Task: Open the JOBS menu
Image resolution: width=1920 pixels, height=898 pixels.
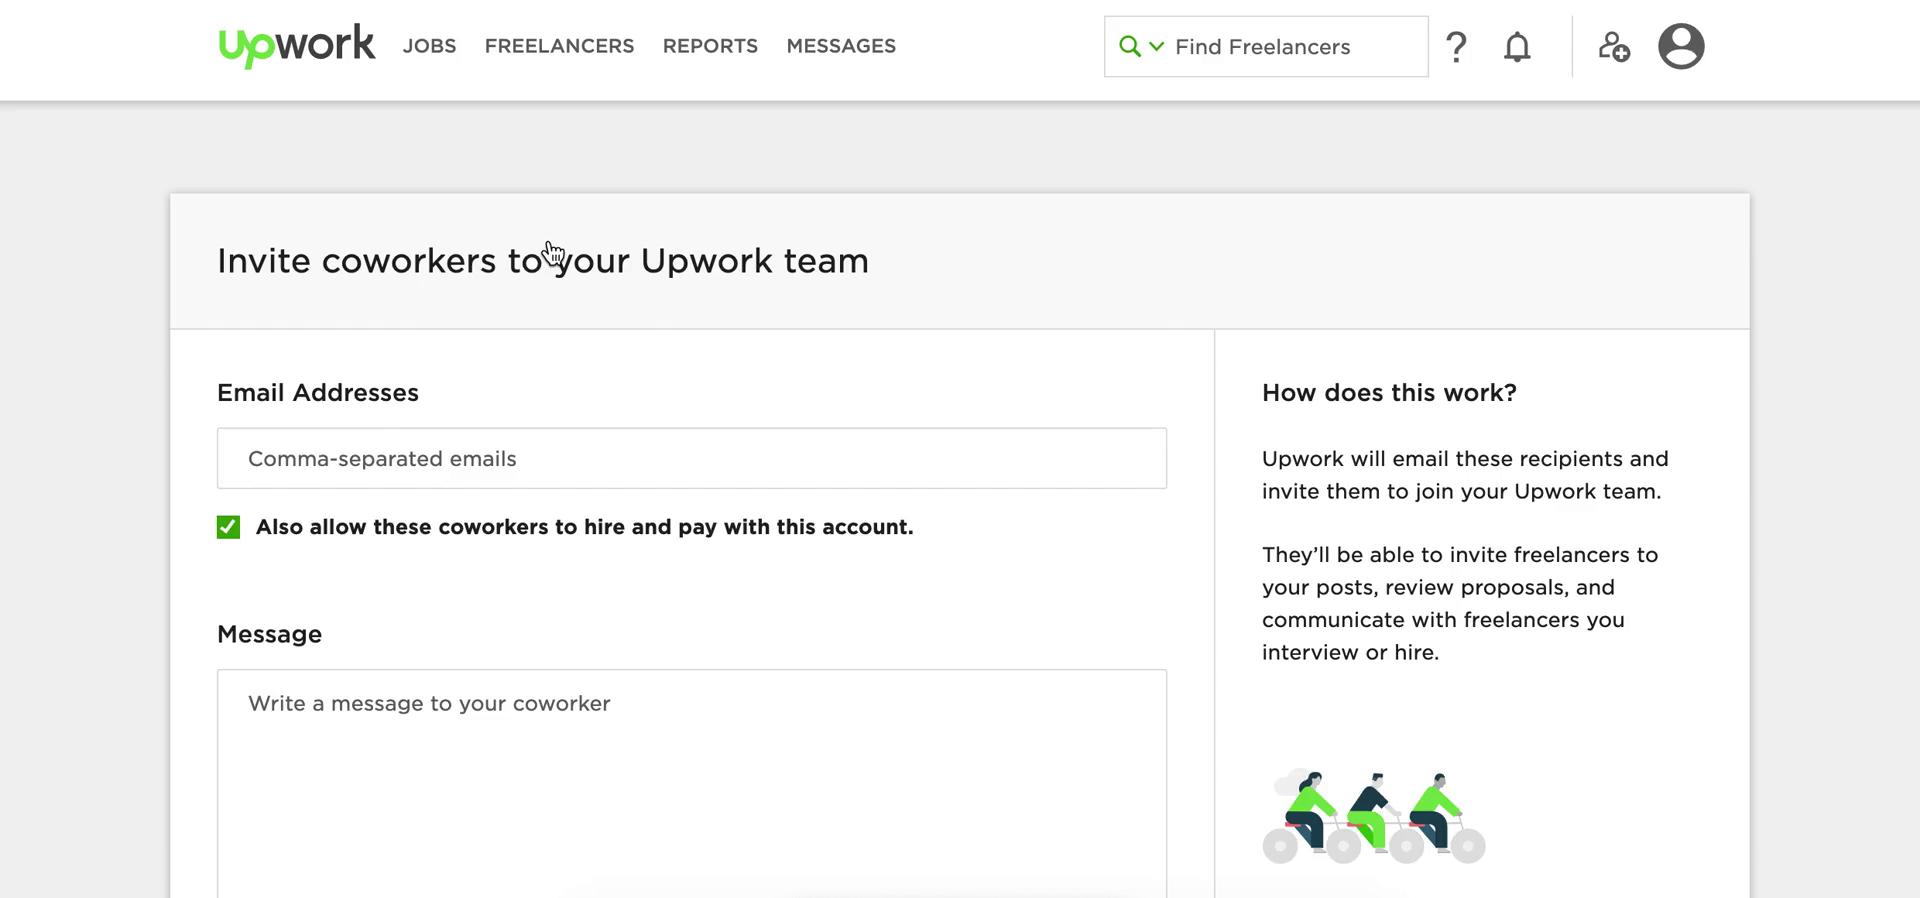Action: (x=429, y=46)
